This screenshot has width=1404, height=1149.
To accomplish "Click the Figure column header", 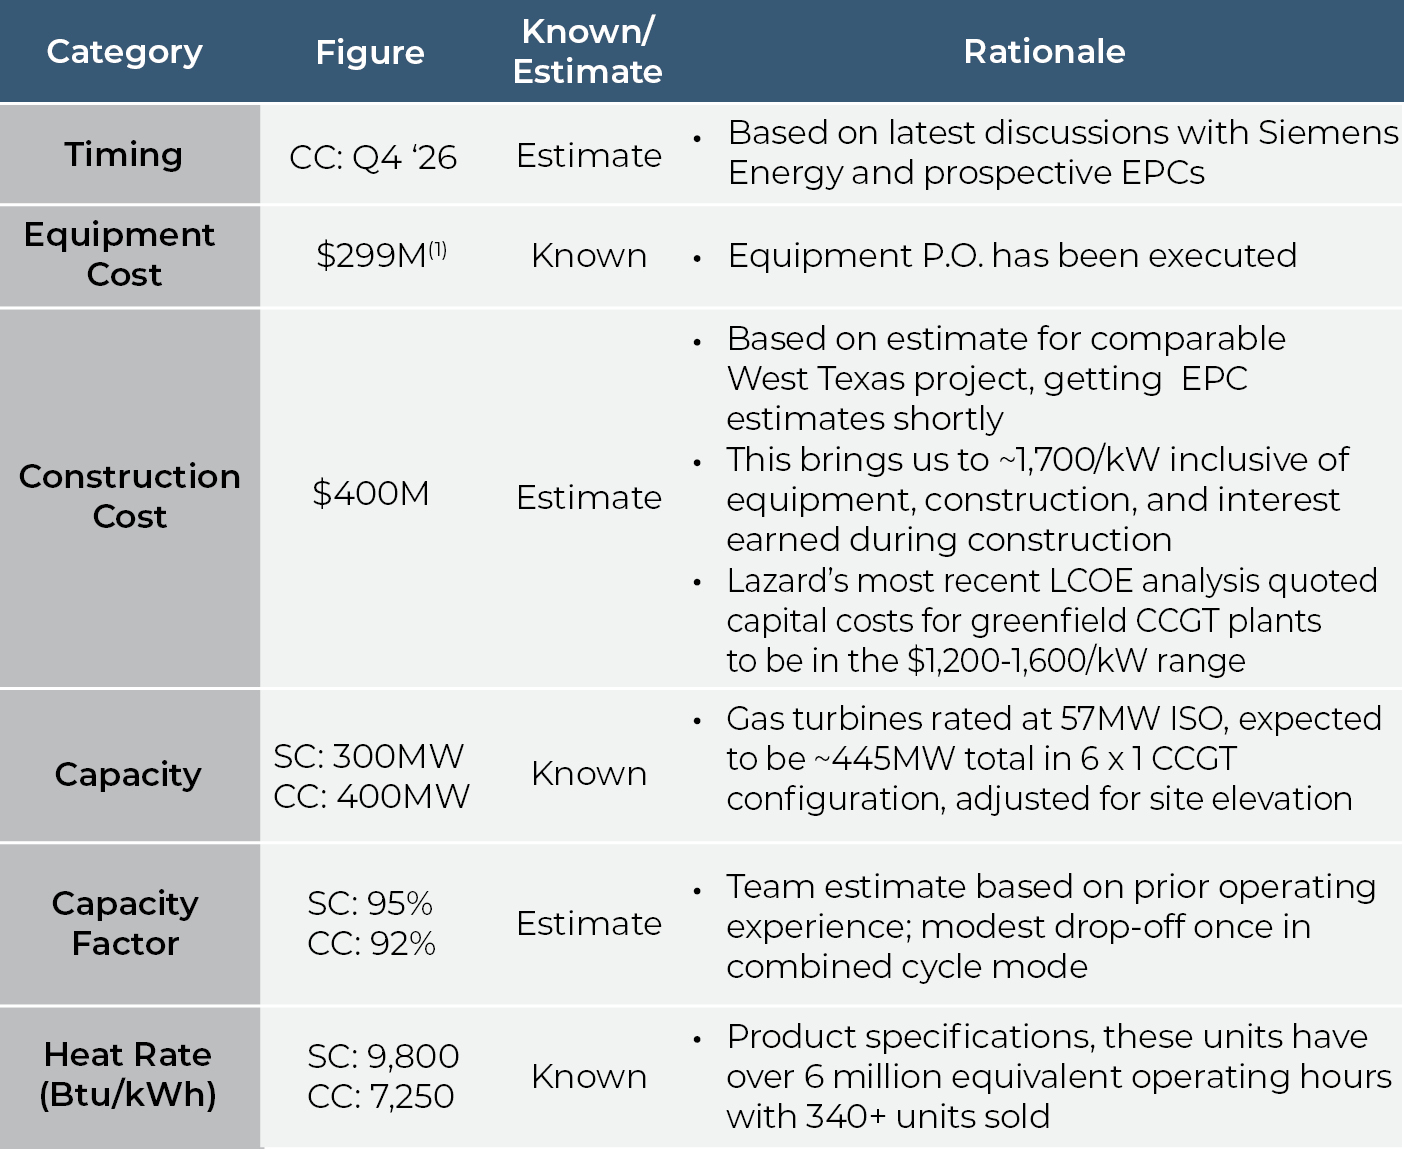I will click(370, 52).
